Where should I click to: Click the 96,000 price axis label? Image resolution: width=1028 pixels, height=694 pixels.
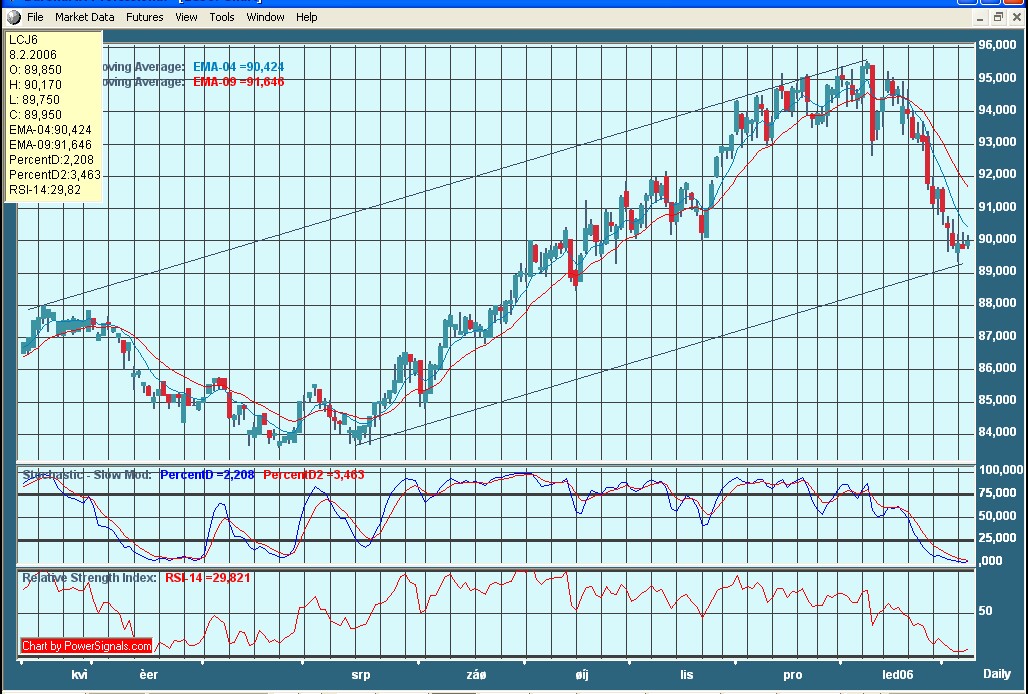997,45
